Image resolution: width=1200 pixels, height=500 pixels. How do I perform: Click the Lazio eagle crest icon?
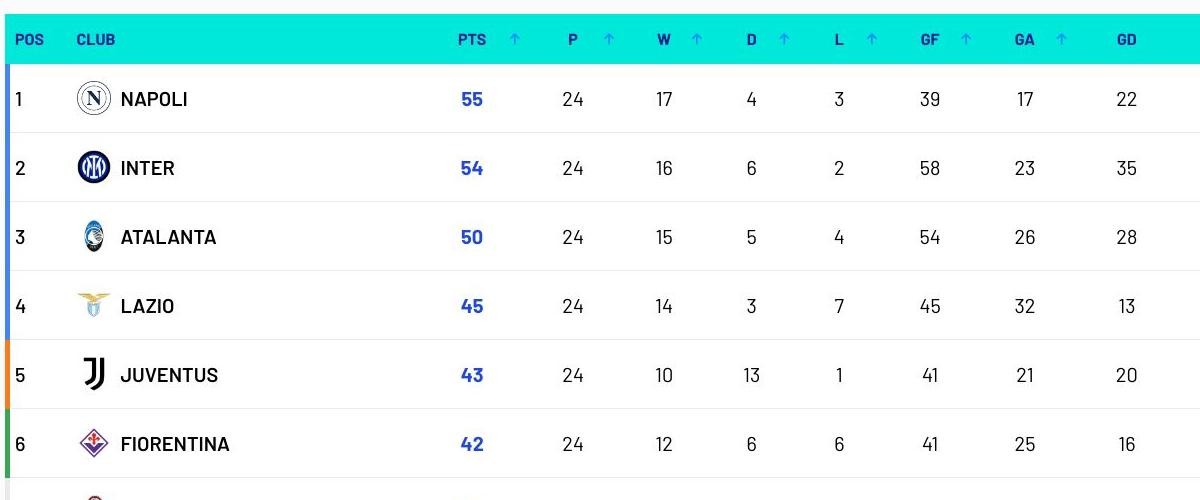coord(94,306)
